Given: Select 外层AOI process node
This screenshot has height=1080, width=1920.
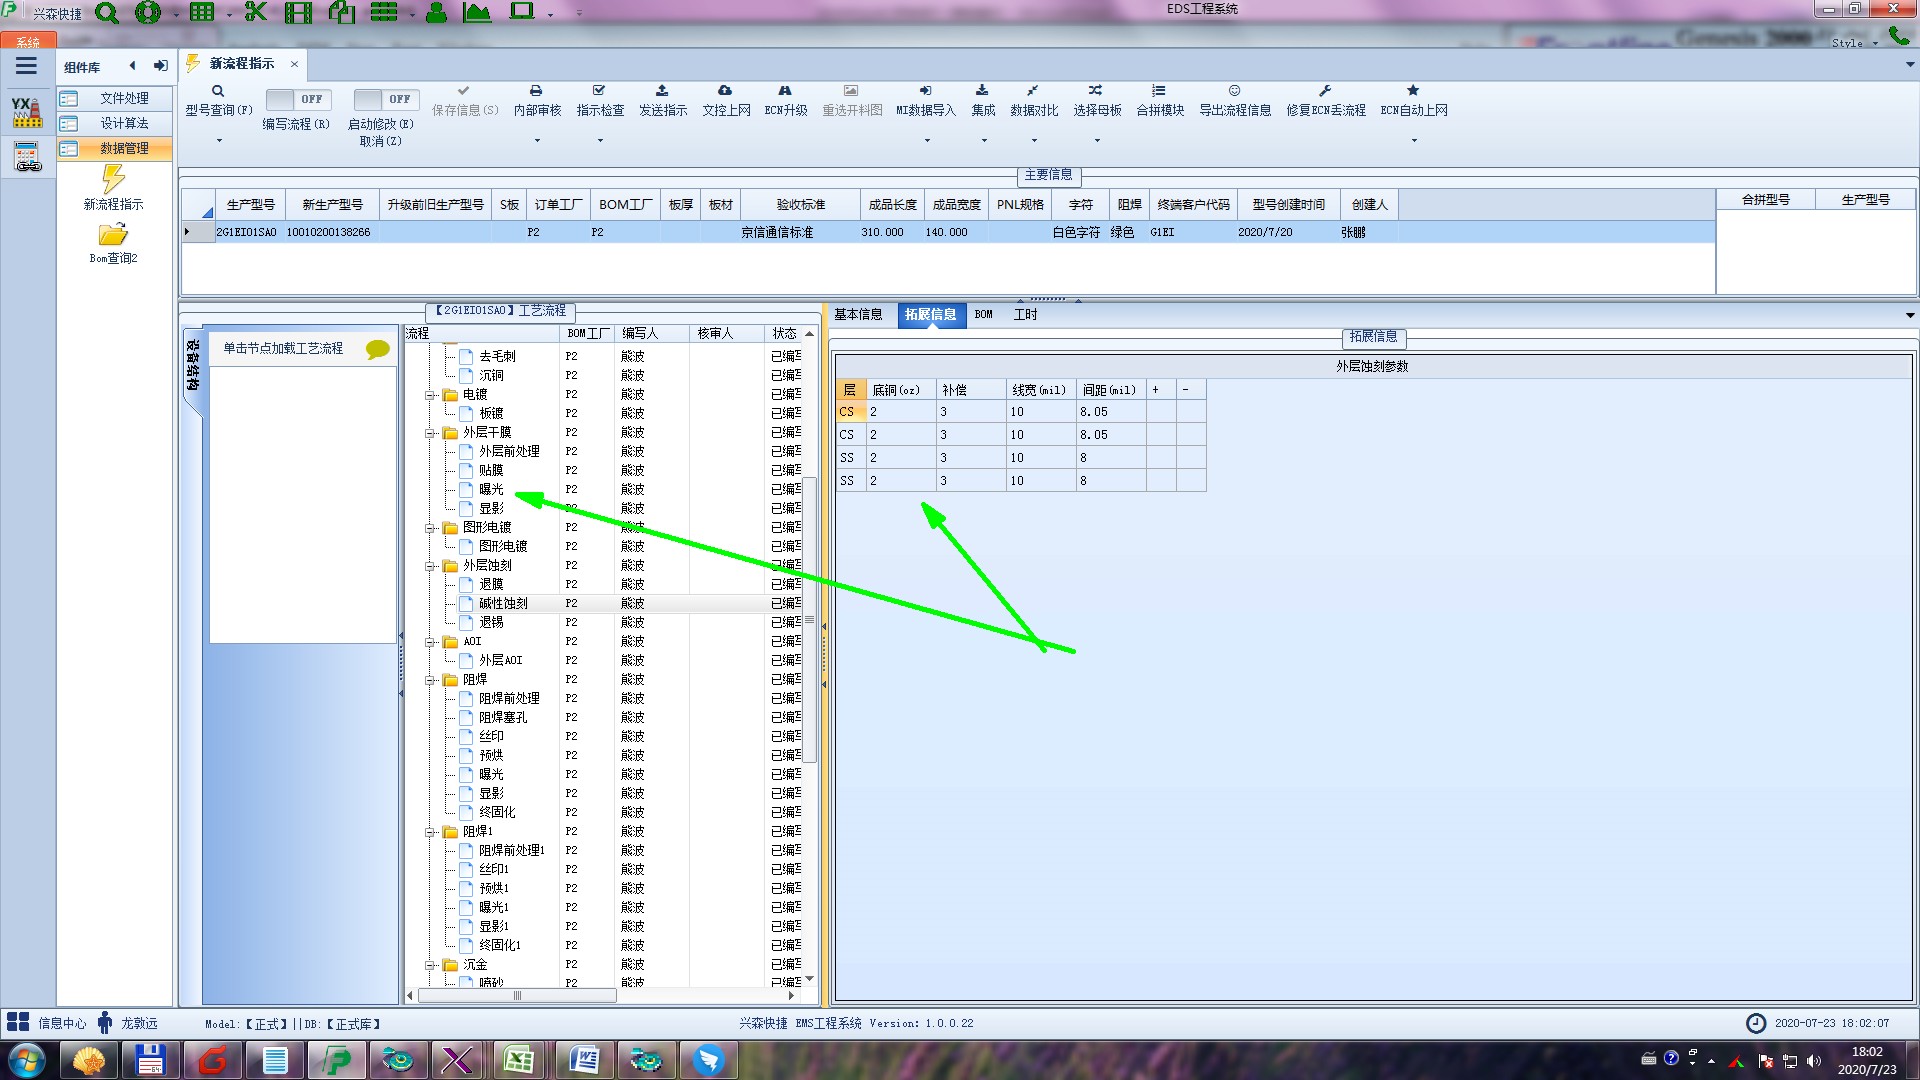Looking at the screenshot, I should click(500, 661).
